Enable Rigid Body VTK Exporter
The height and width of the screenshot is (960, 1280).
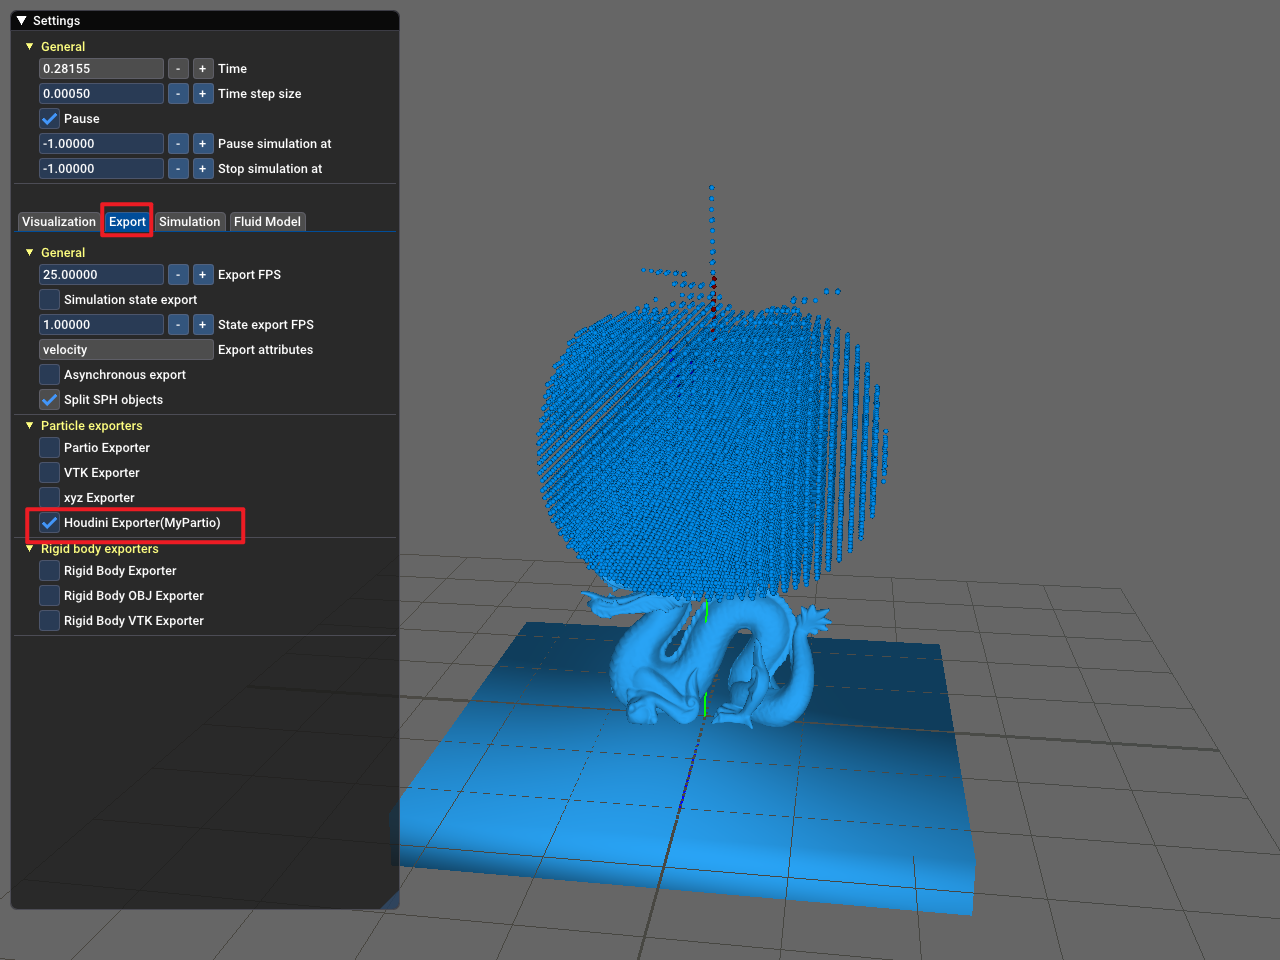coord(49,621)
